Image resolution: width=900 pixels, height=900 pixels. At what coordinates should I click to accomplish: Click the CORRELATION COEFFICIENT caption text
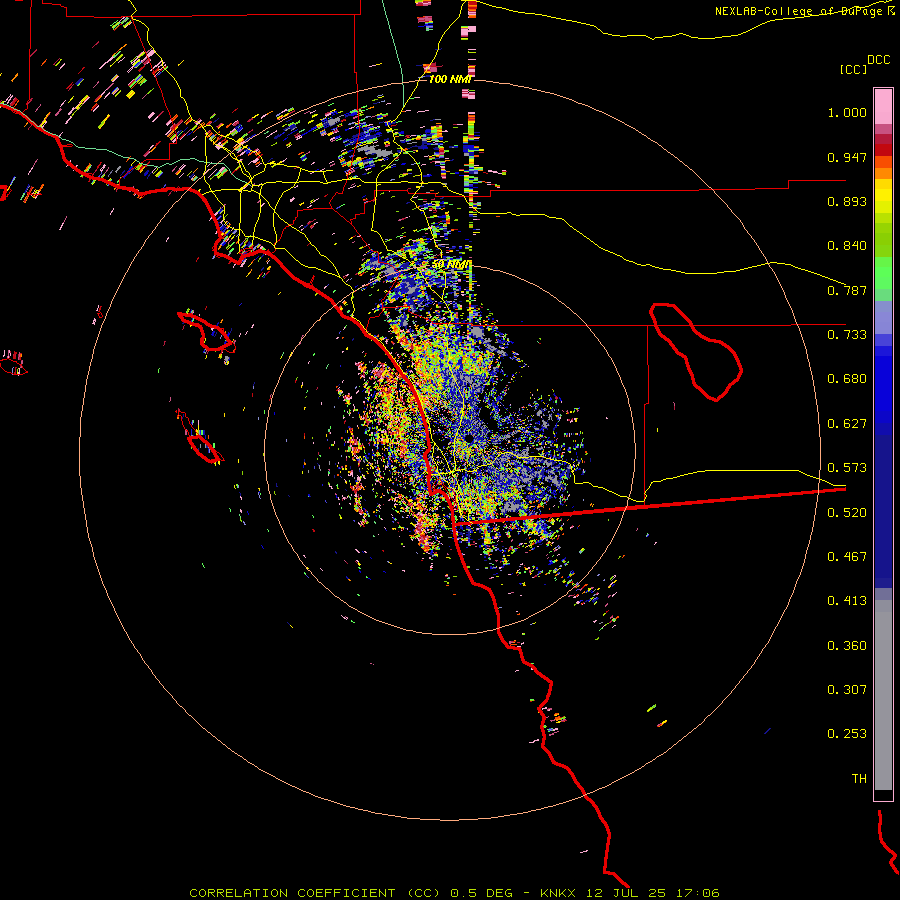point(292,893)
